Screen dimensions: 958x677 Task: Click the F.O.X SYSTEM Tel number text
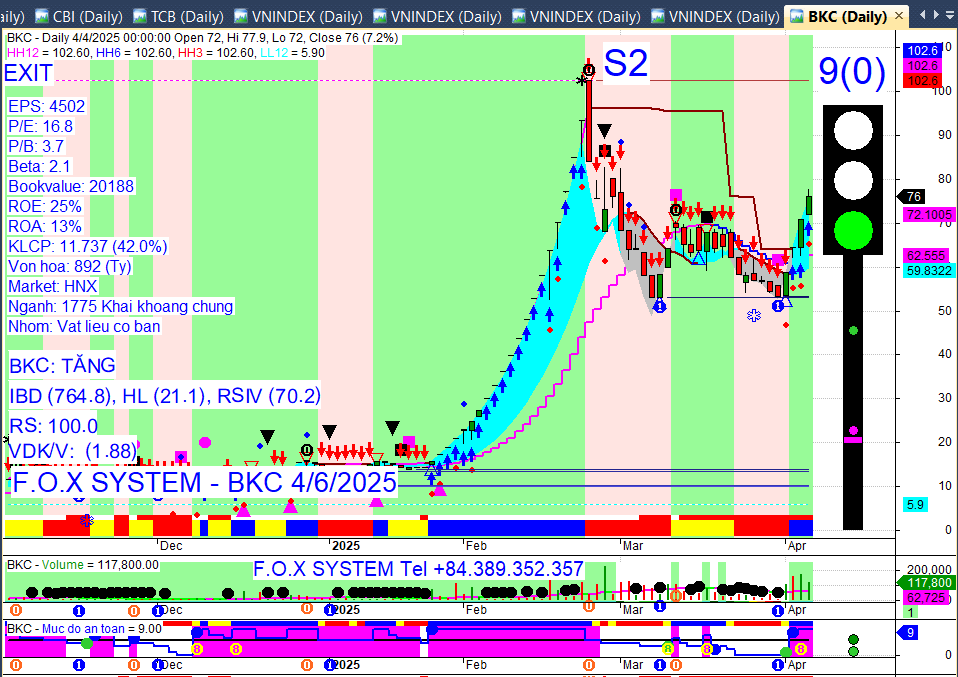pyautogui.click(x=419, y=569)
